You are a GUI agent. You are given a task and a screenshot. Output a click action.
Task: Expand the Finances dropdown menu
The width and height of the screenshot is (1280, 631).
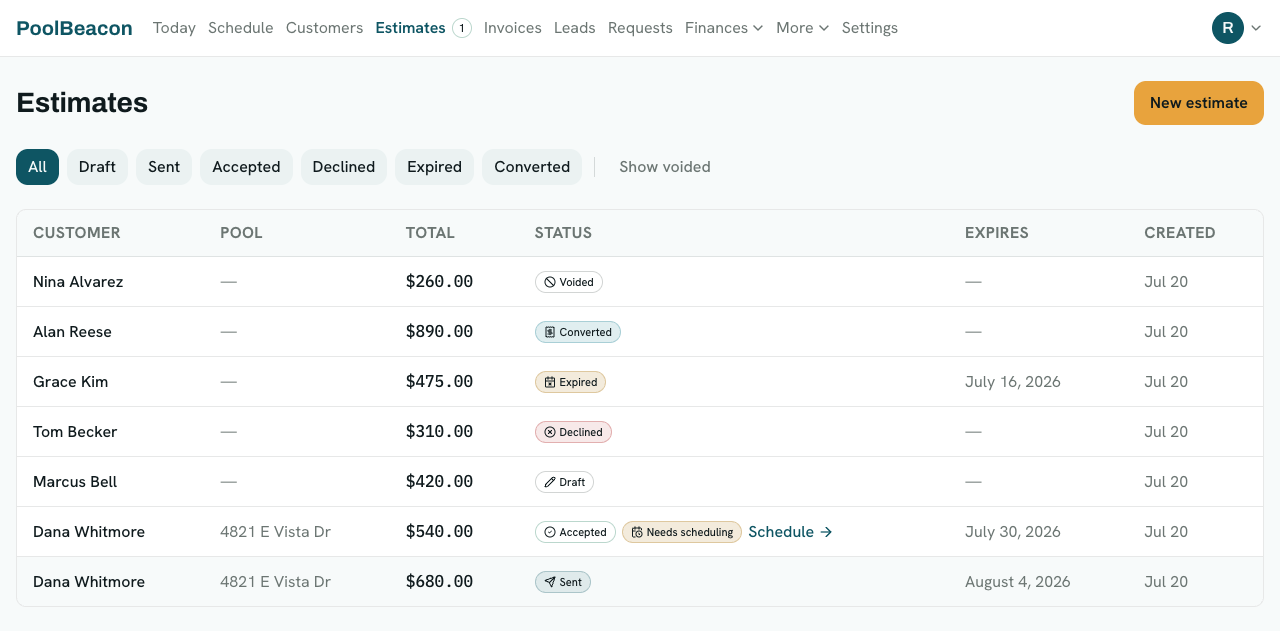point(724,28)
